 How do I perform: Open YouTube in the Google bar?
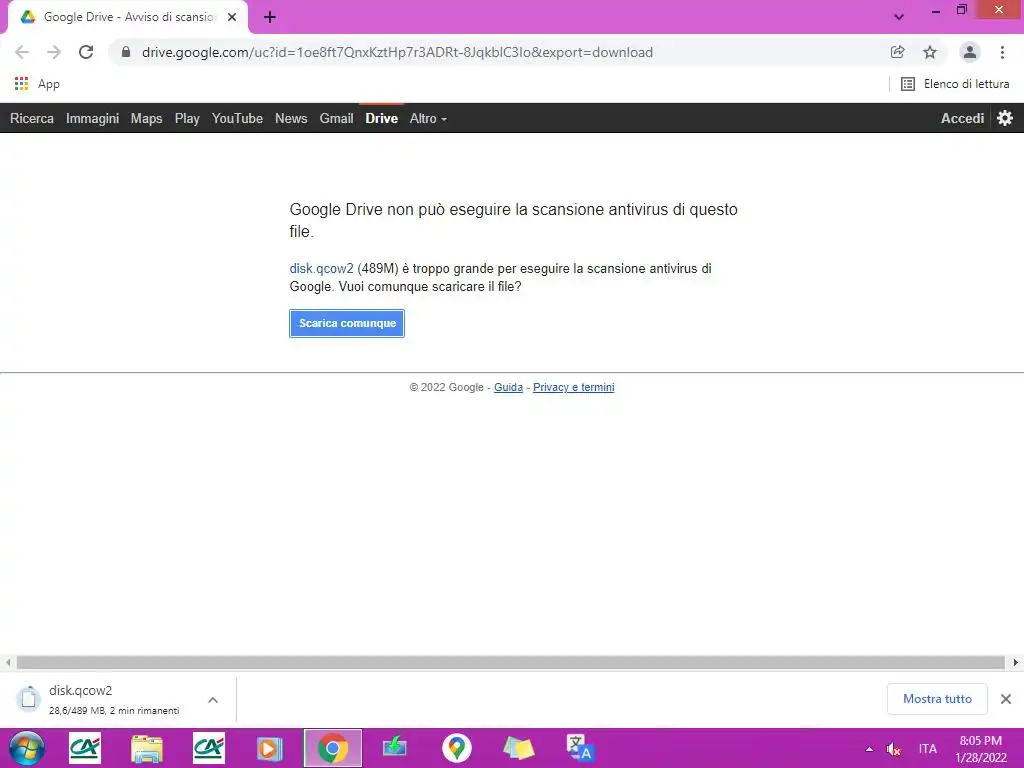237,118
